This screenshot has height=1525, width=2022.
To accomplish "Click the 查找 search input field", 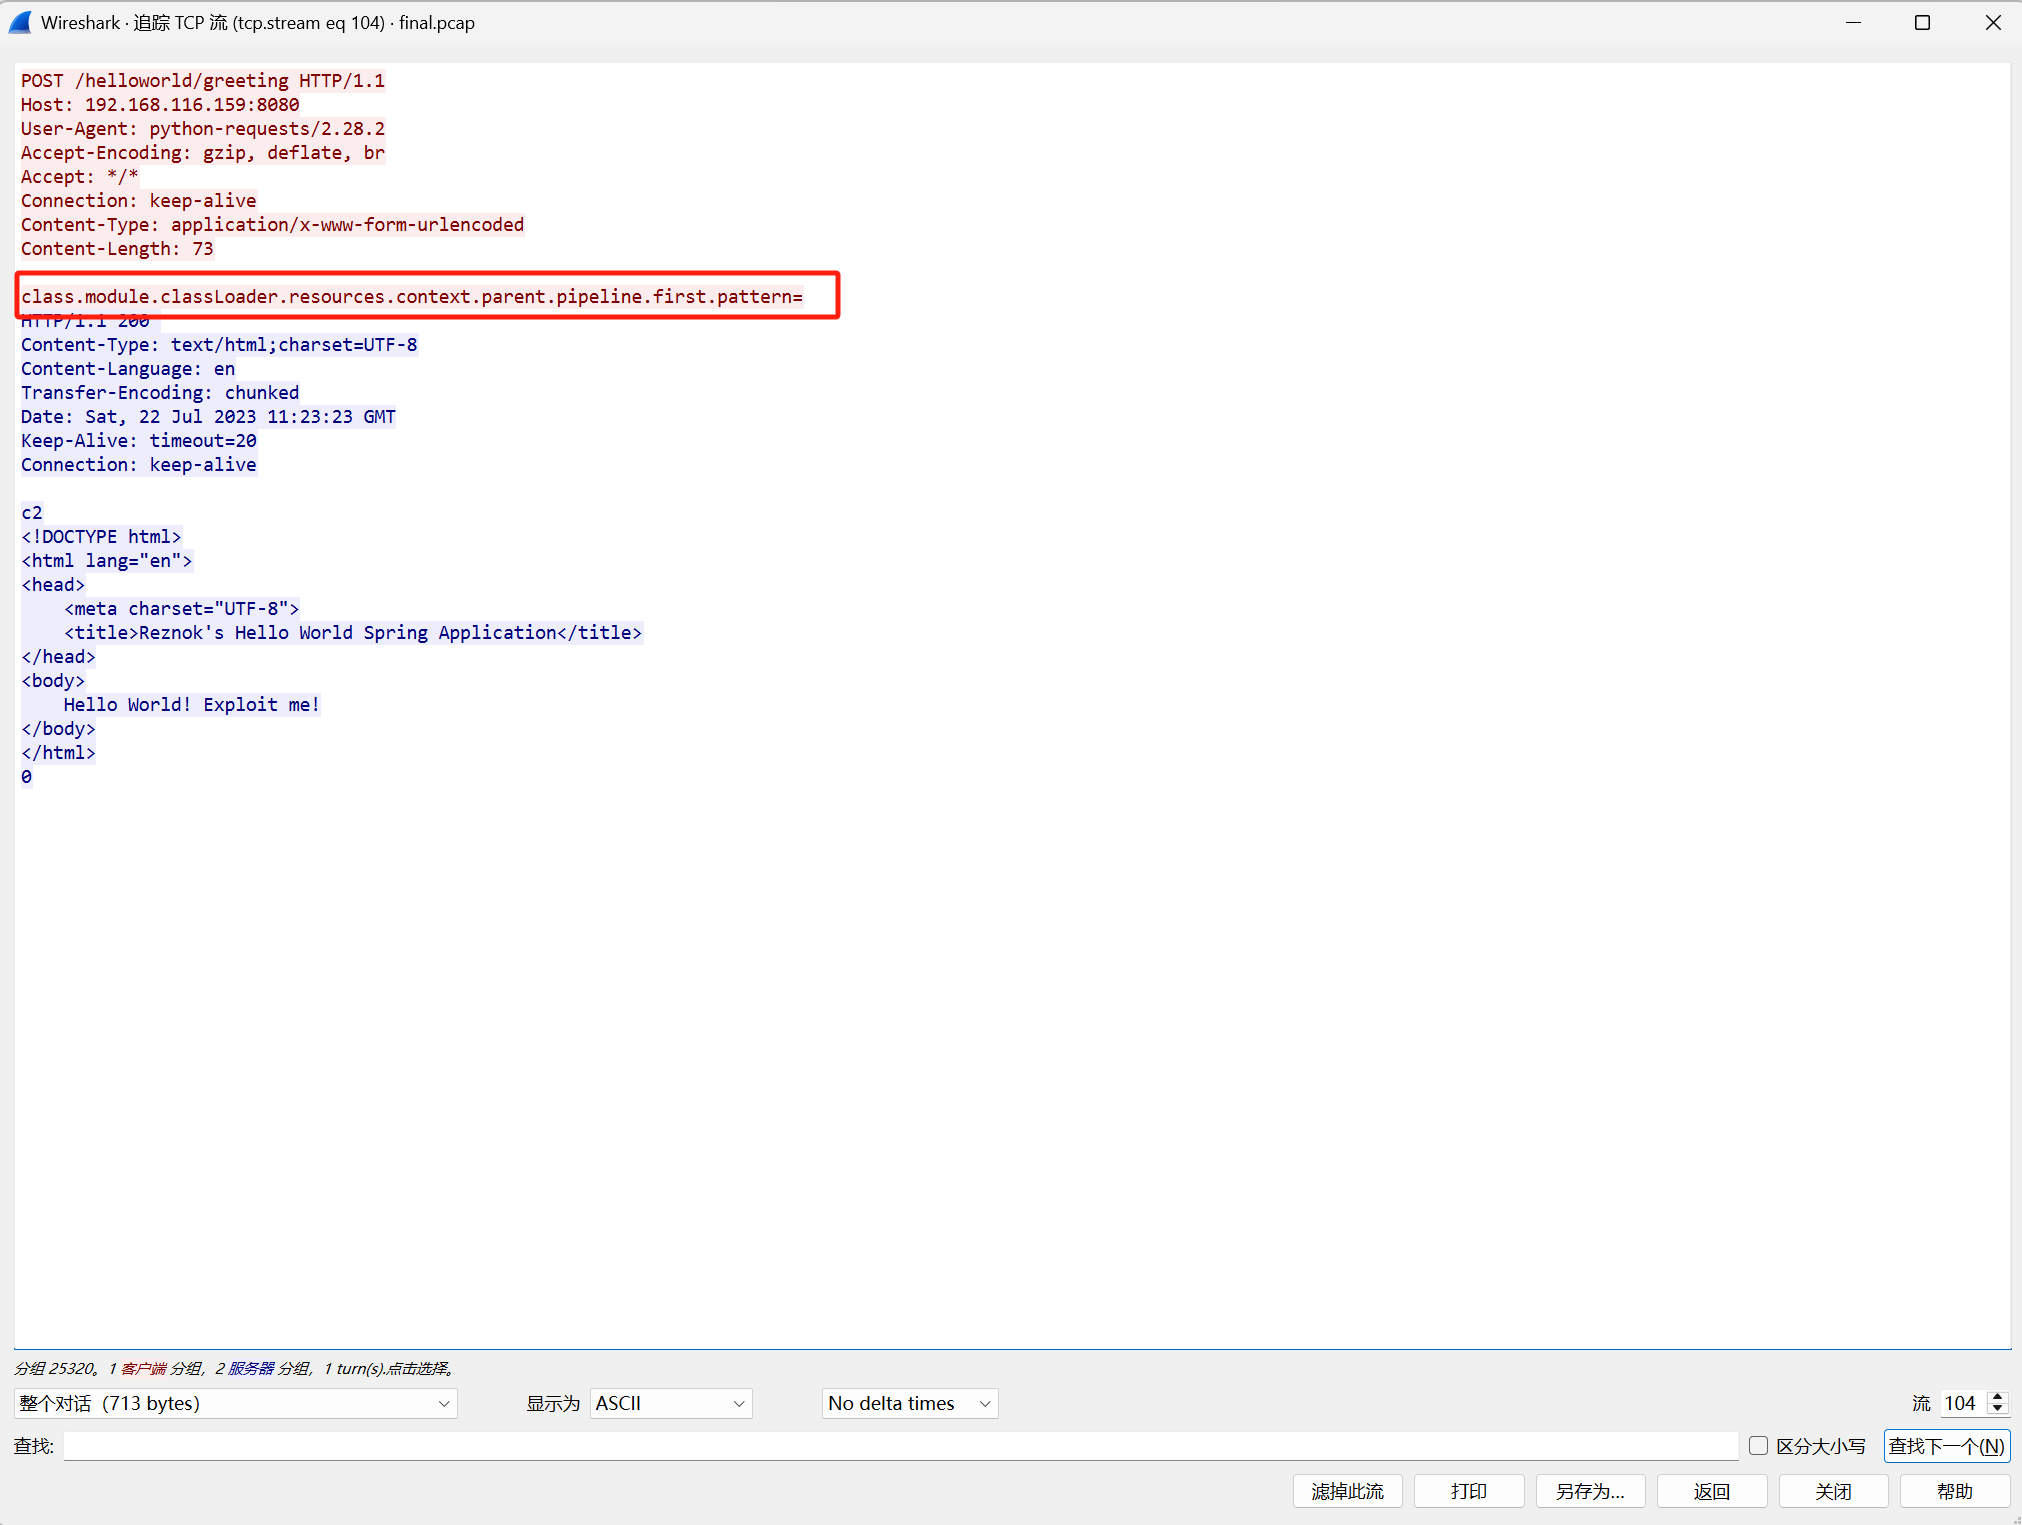I will (900, 1446).
